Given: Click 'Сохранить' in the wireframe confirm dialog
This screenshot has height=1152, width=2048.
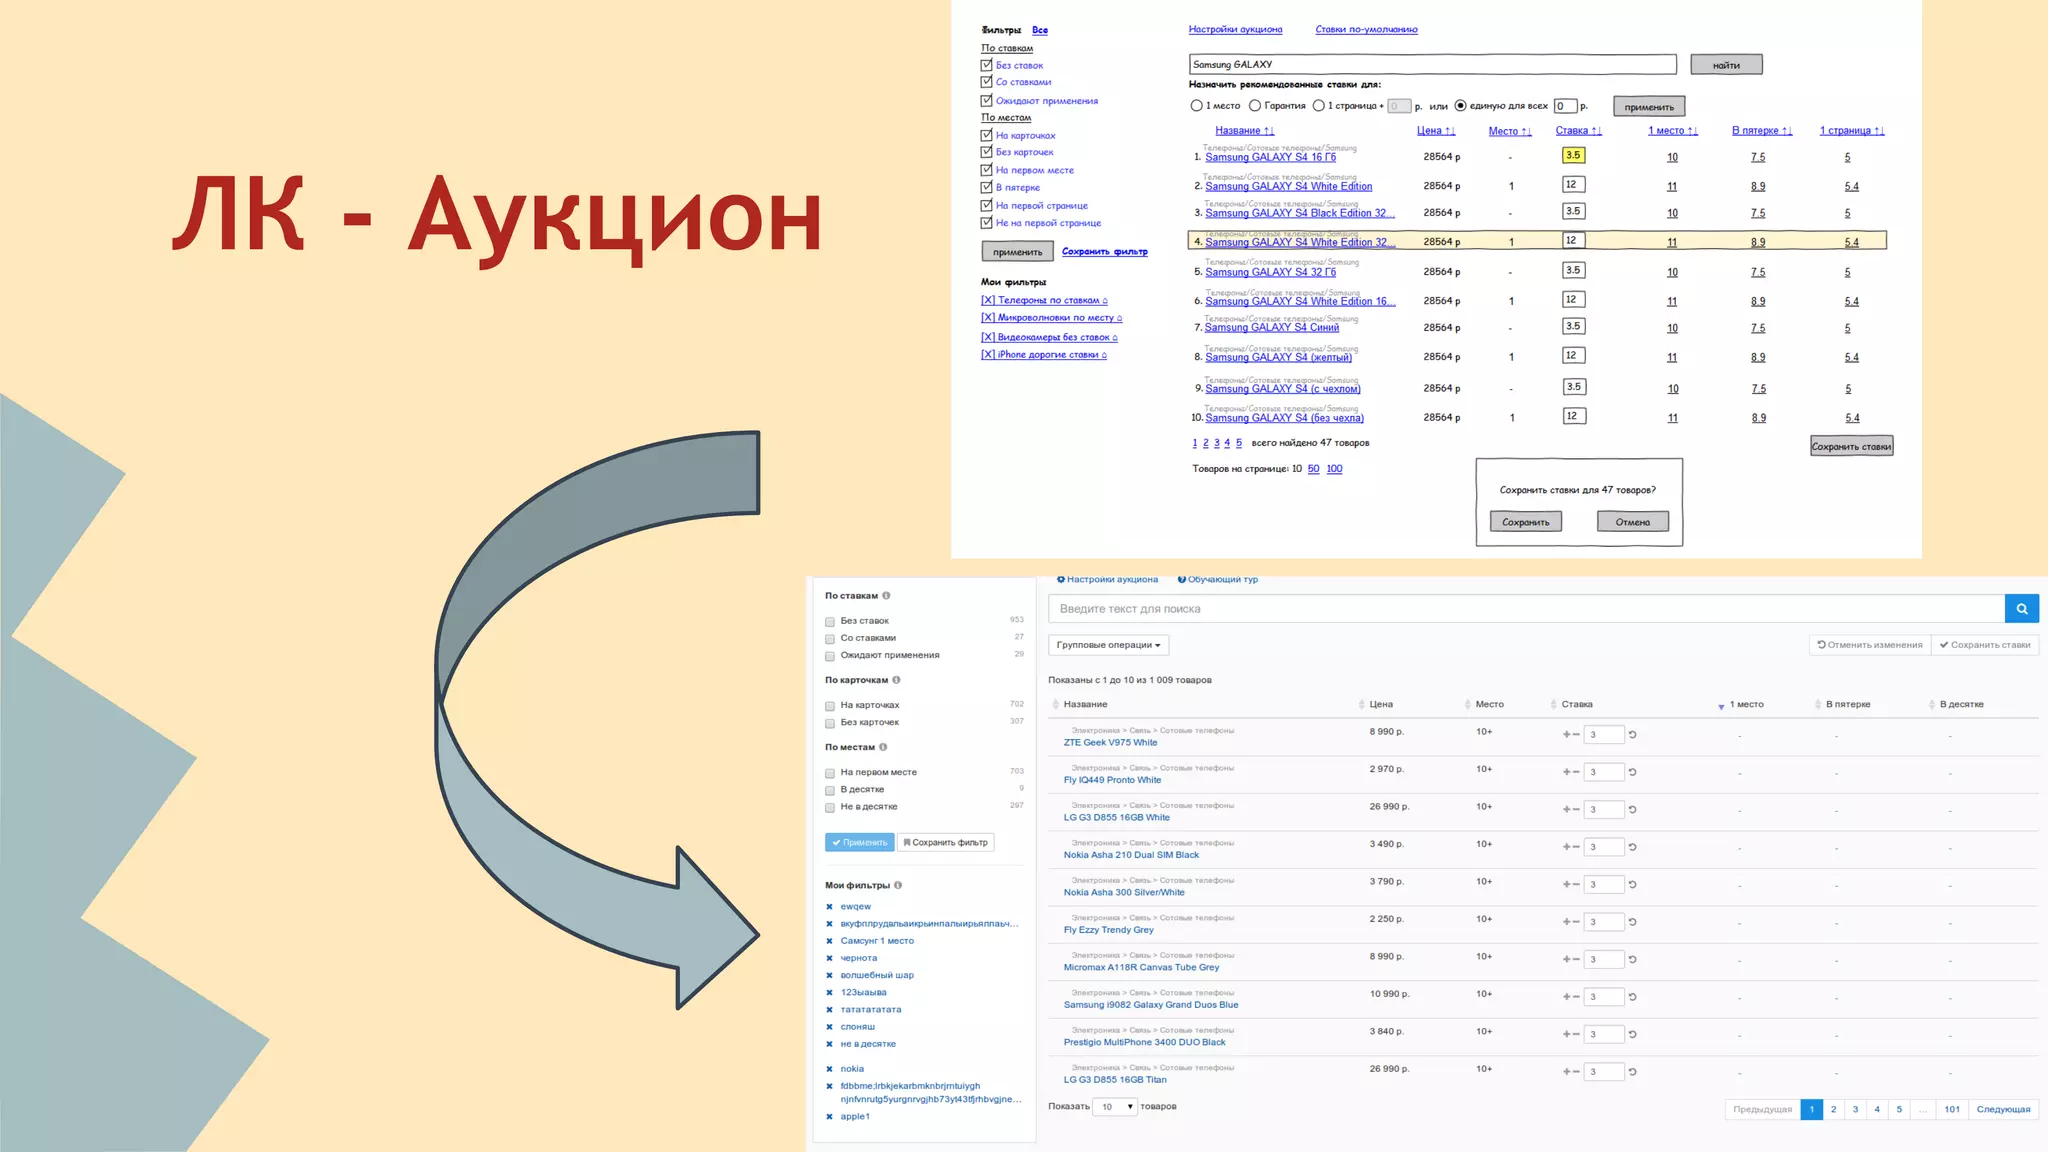Looking at the screenshot, I should pyautogui.click(x=1525, y=522).
